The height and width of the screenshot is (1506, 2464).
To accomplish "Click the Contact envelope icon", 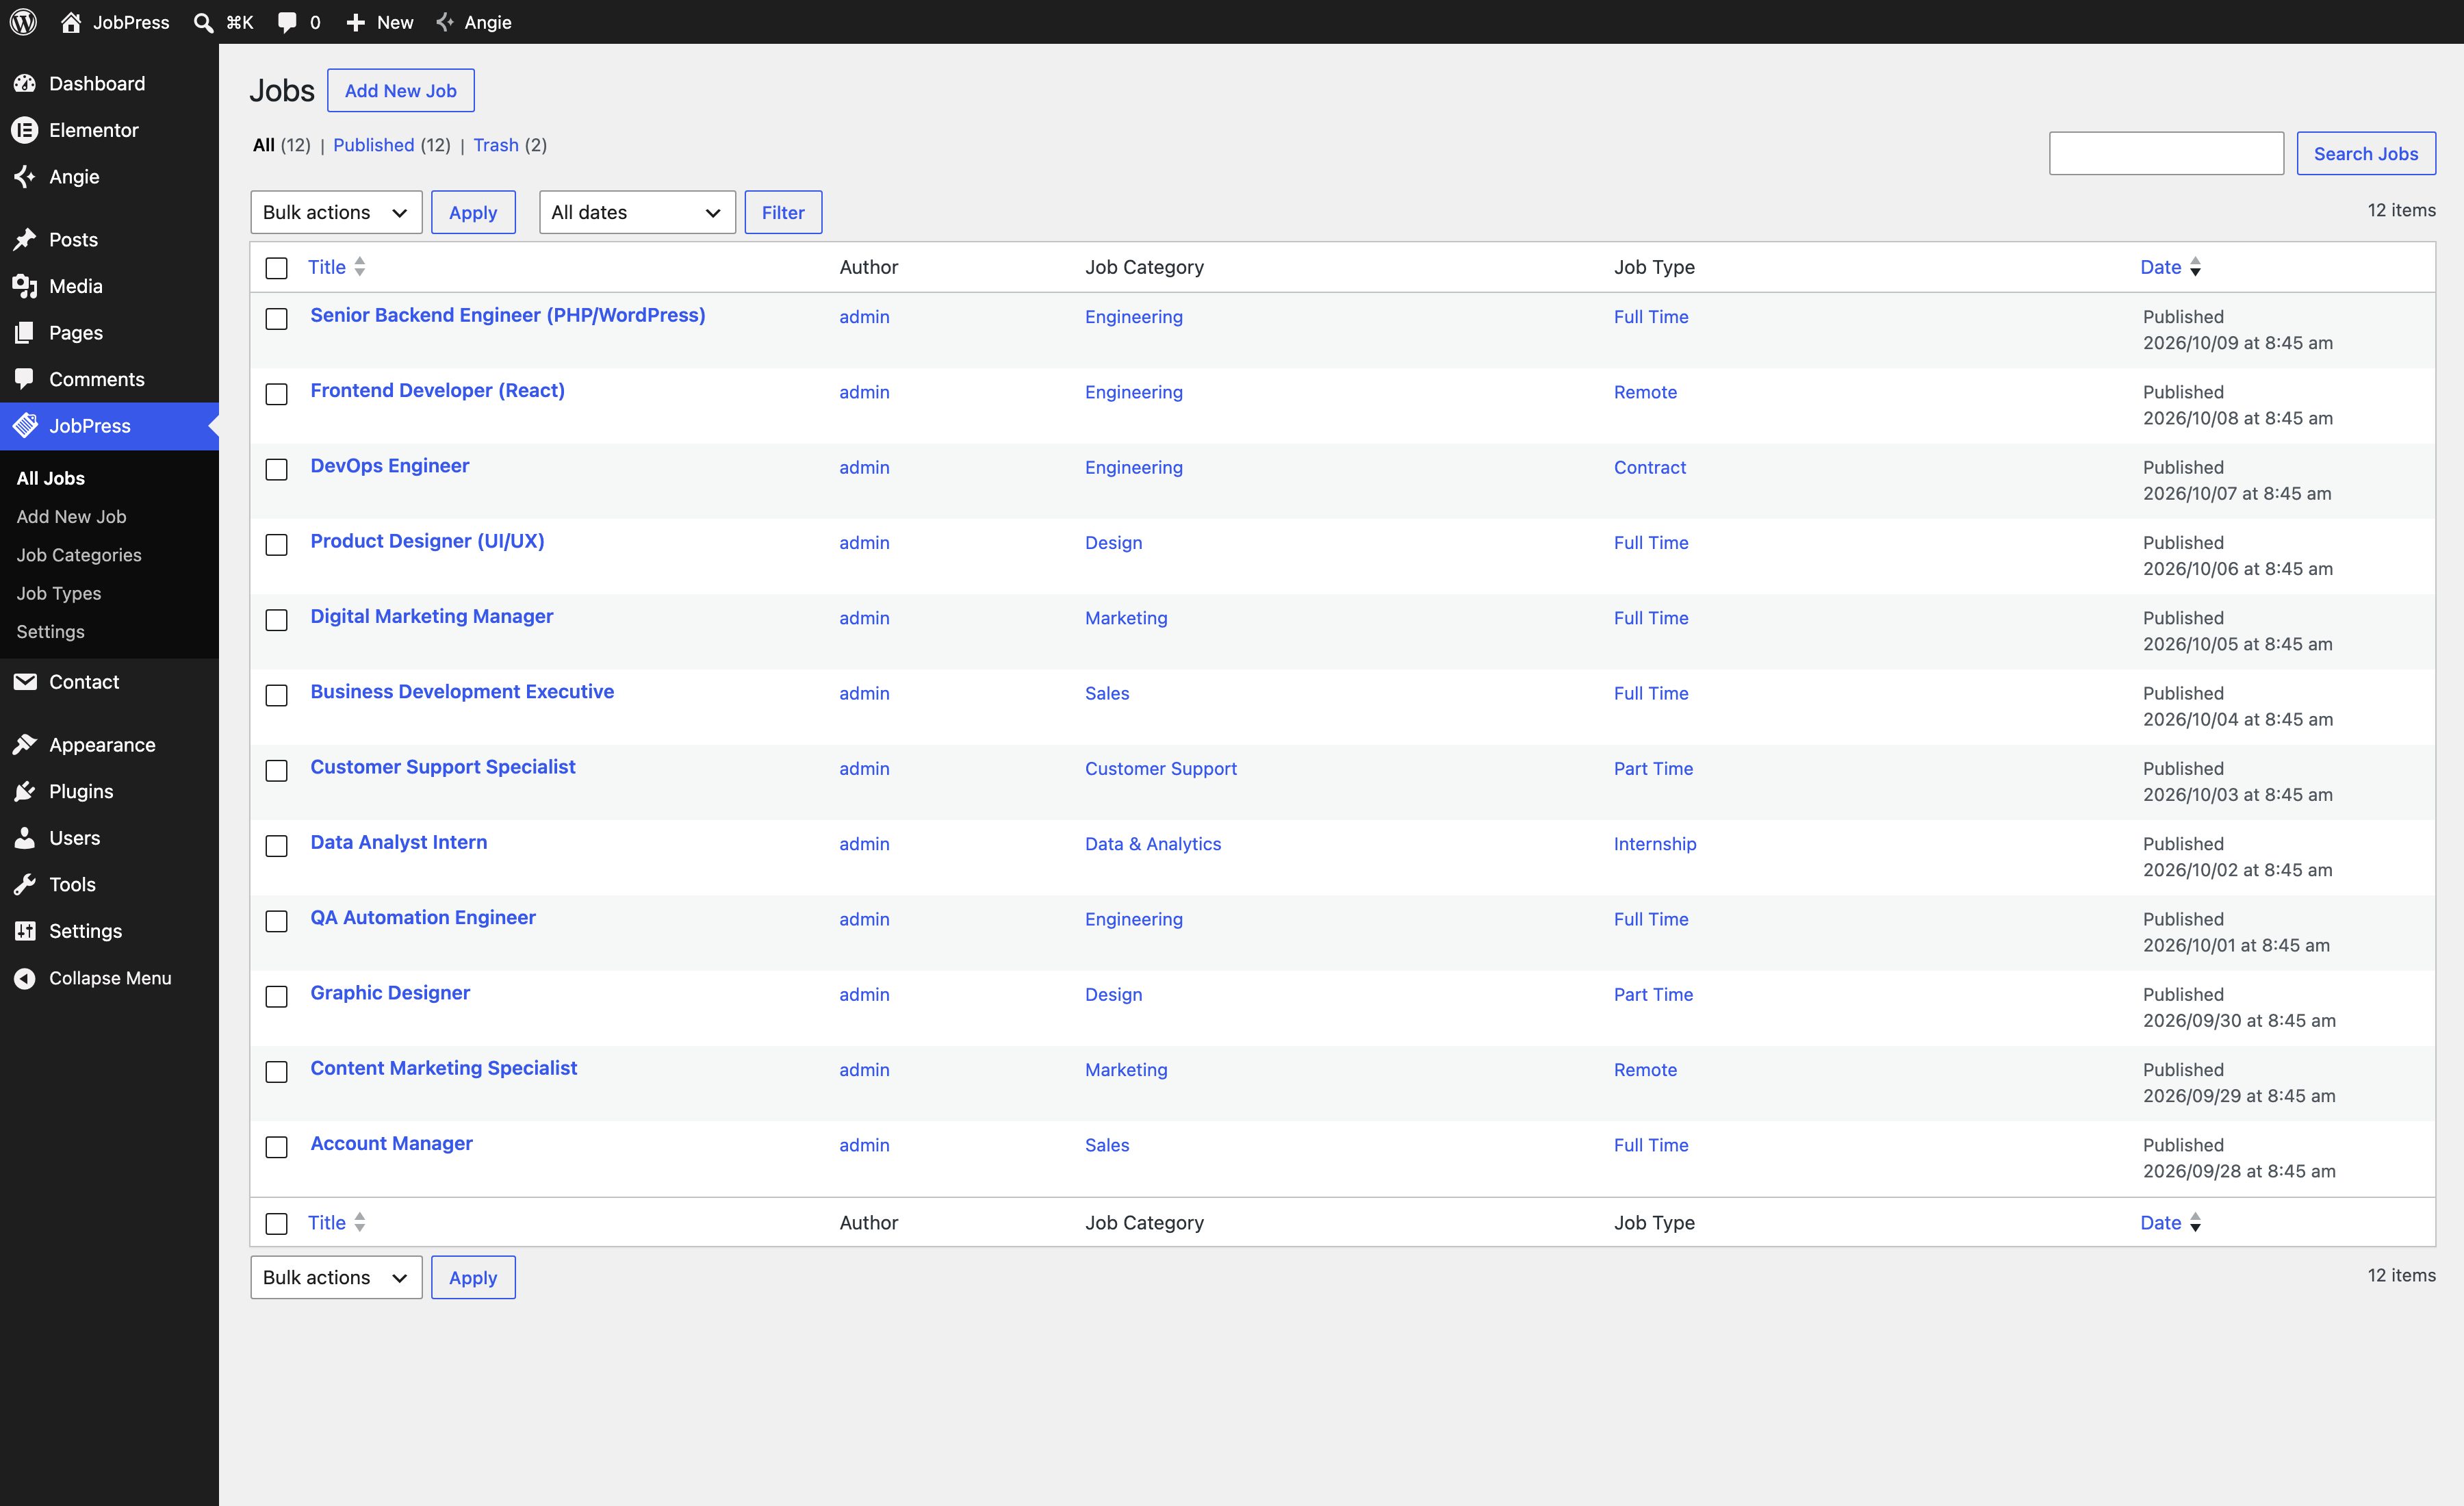I will [x=25, y=682].
